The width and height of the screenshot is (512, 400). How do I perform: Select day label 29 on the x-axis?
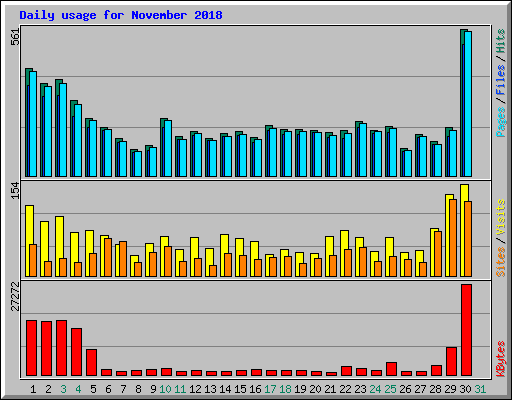click(x=450, y=389)
